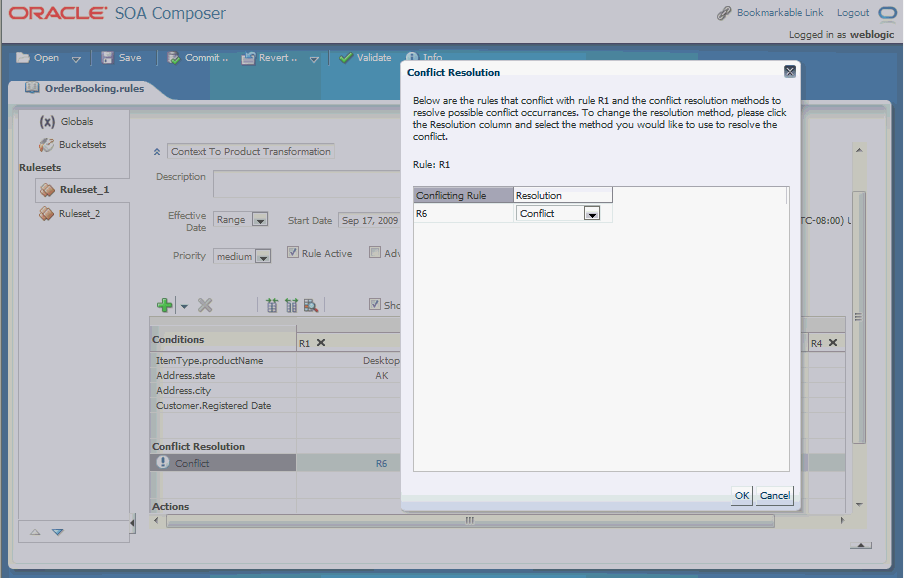Expand the Open dropdown arrow
The height and width of the screenshot is (578, 904).
[76, 59]
